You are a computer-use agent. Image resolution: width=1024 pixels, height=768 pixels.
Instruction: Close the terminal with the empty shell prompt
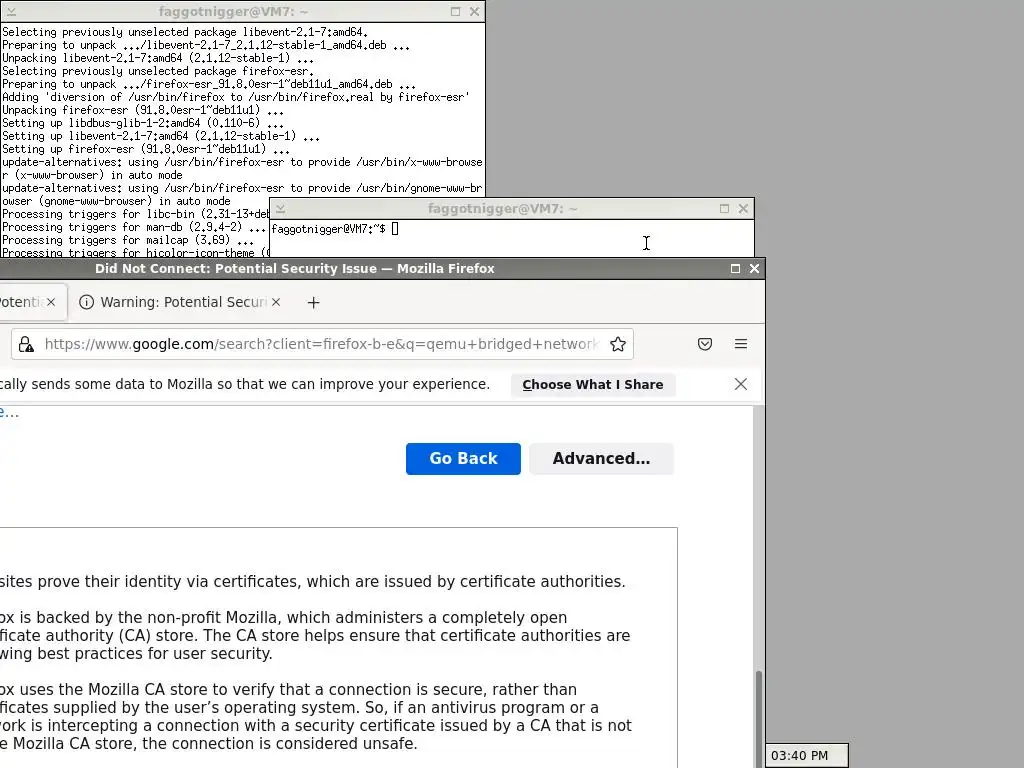click(x=743, y=208)
